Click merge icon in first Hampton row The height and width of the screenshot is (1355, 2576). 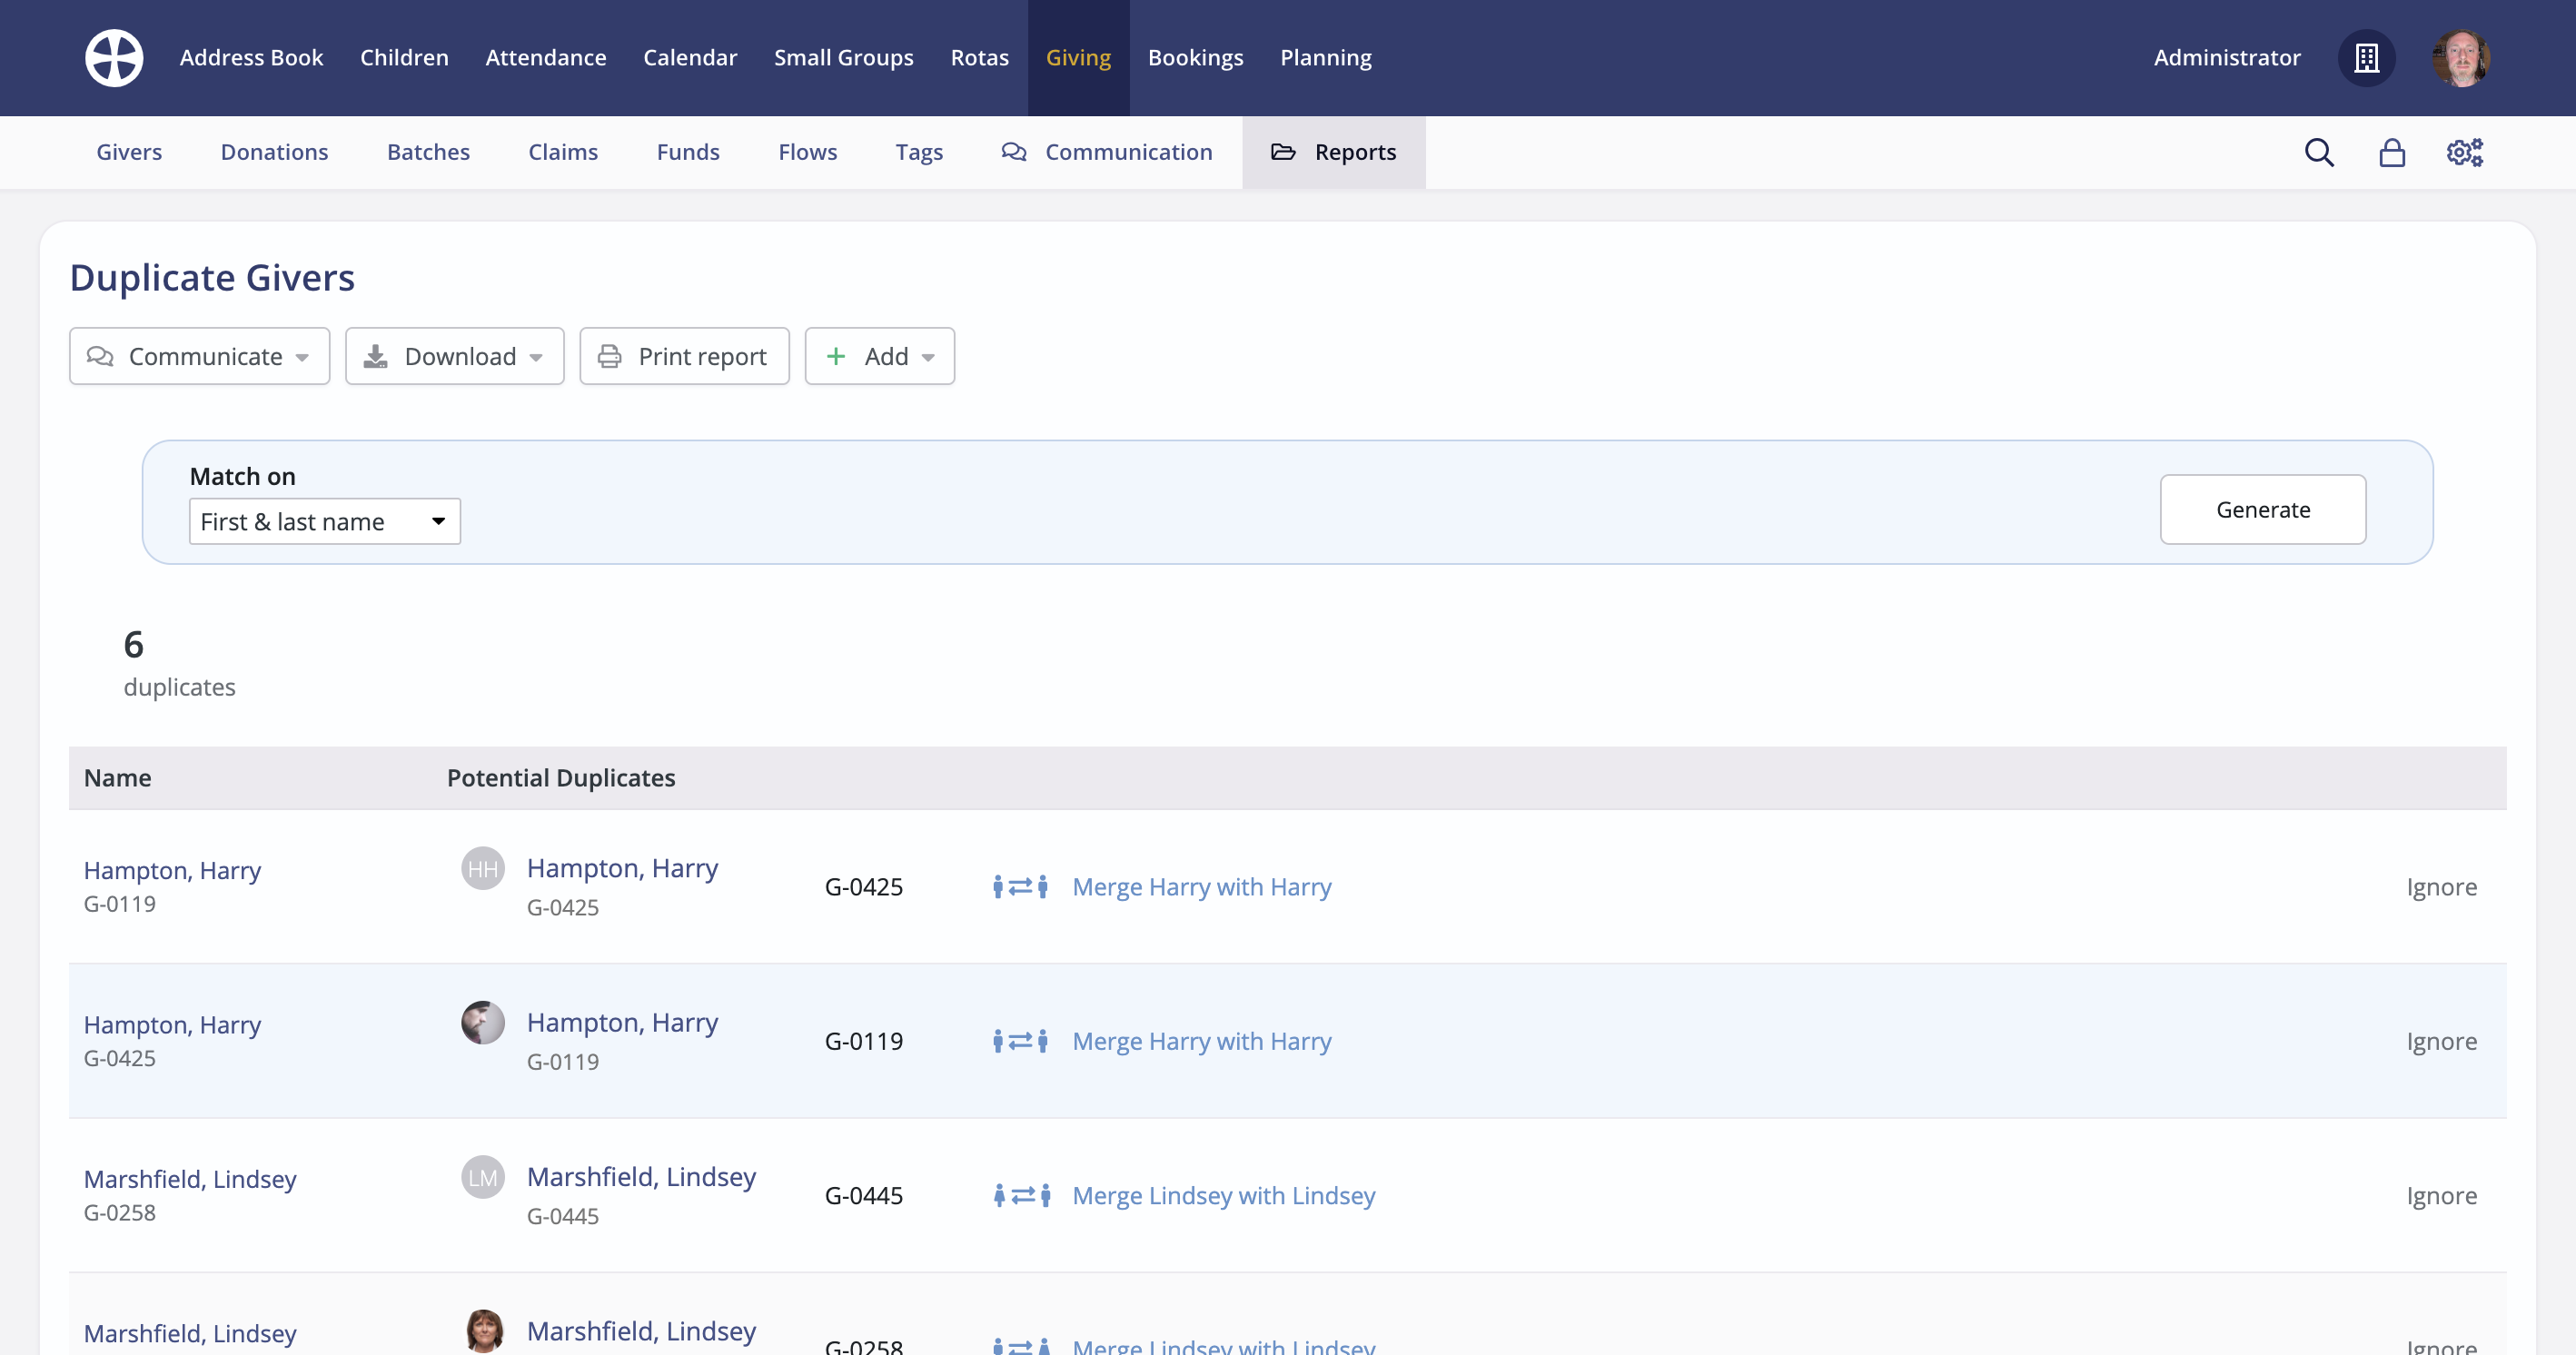[1020, 887]
